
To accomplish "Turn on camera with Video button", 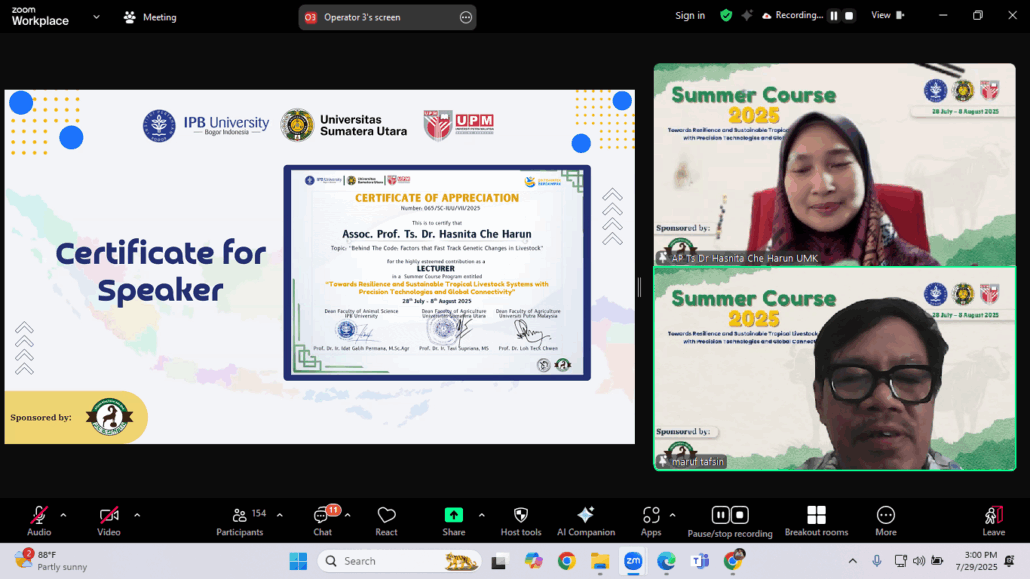I will 109,520.
